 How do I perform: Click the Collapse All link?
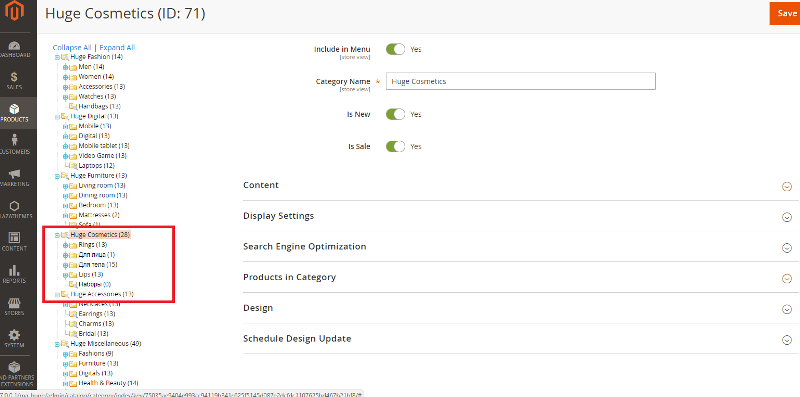tap(72, 47)
